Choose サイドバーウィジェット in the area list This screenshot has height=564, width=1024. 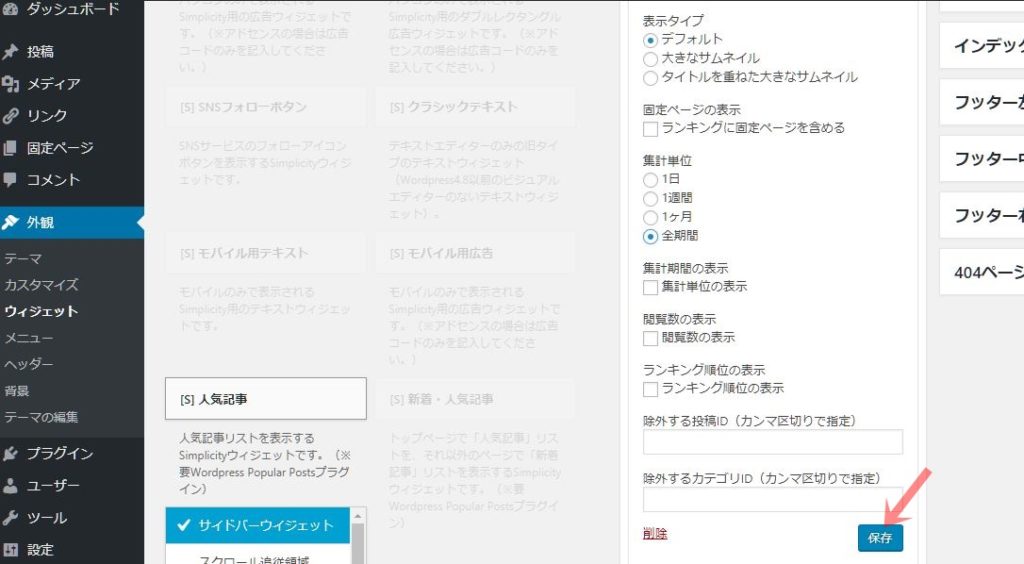(x=257, y=525)
